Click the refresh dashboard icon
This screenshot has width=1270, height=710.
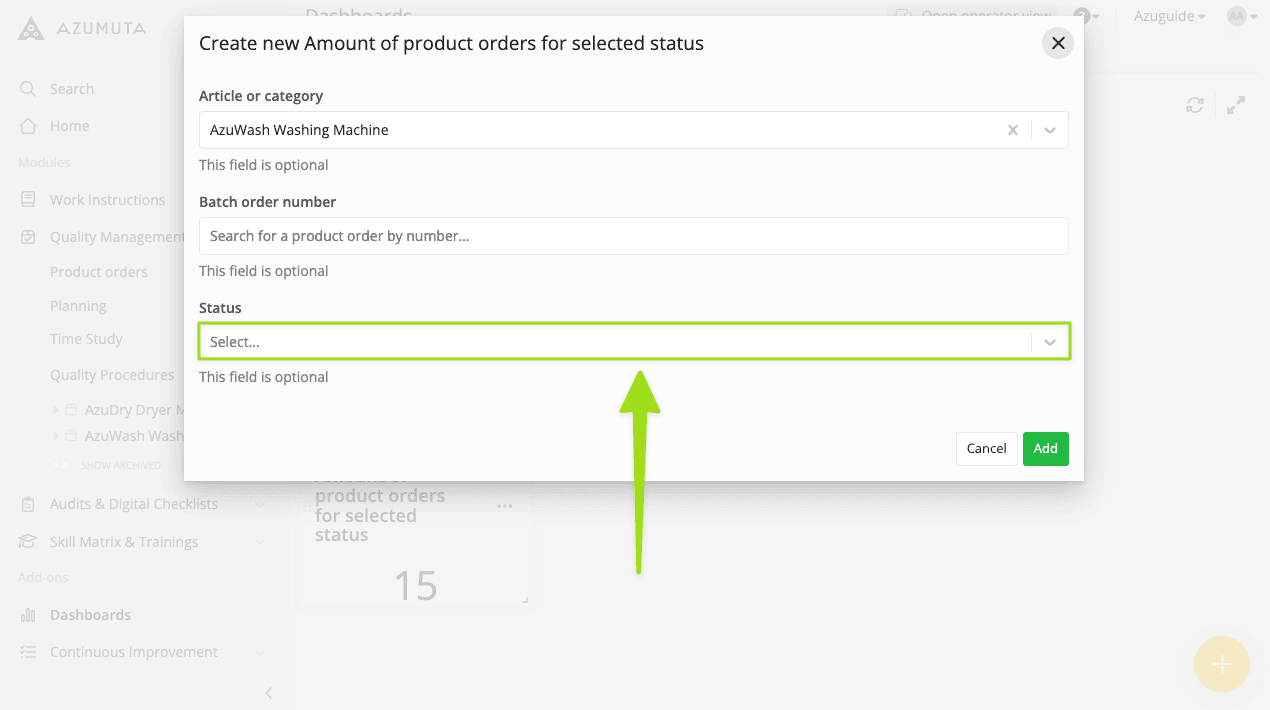click(x=1194, y=105)
